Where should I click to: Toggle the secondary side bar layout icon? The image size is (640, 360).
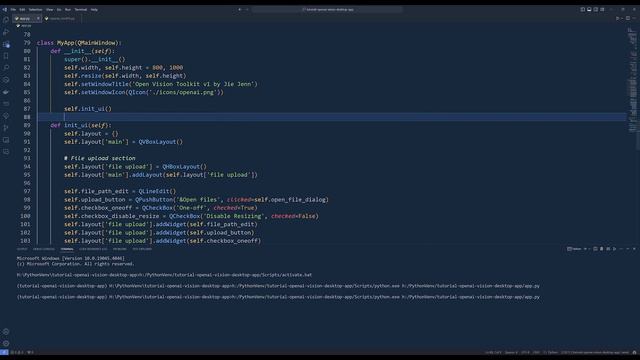596,9
